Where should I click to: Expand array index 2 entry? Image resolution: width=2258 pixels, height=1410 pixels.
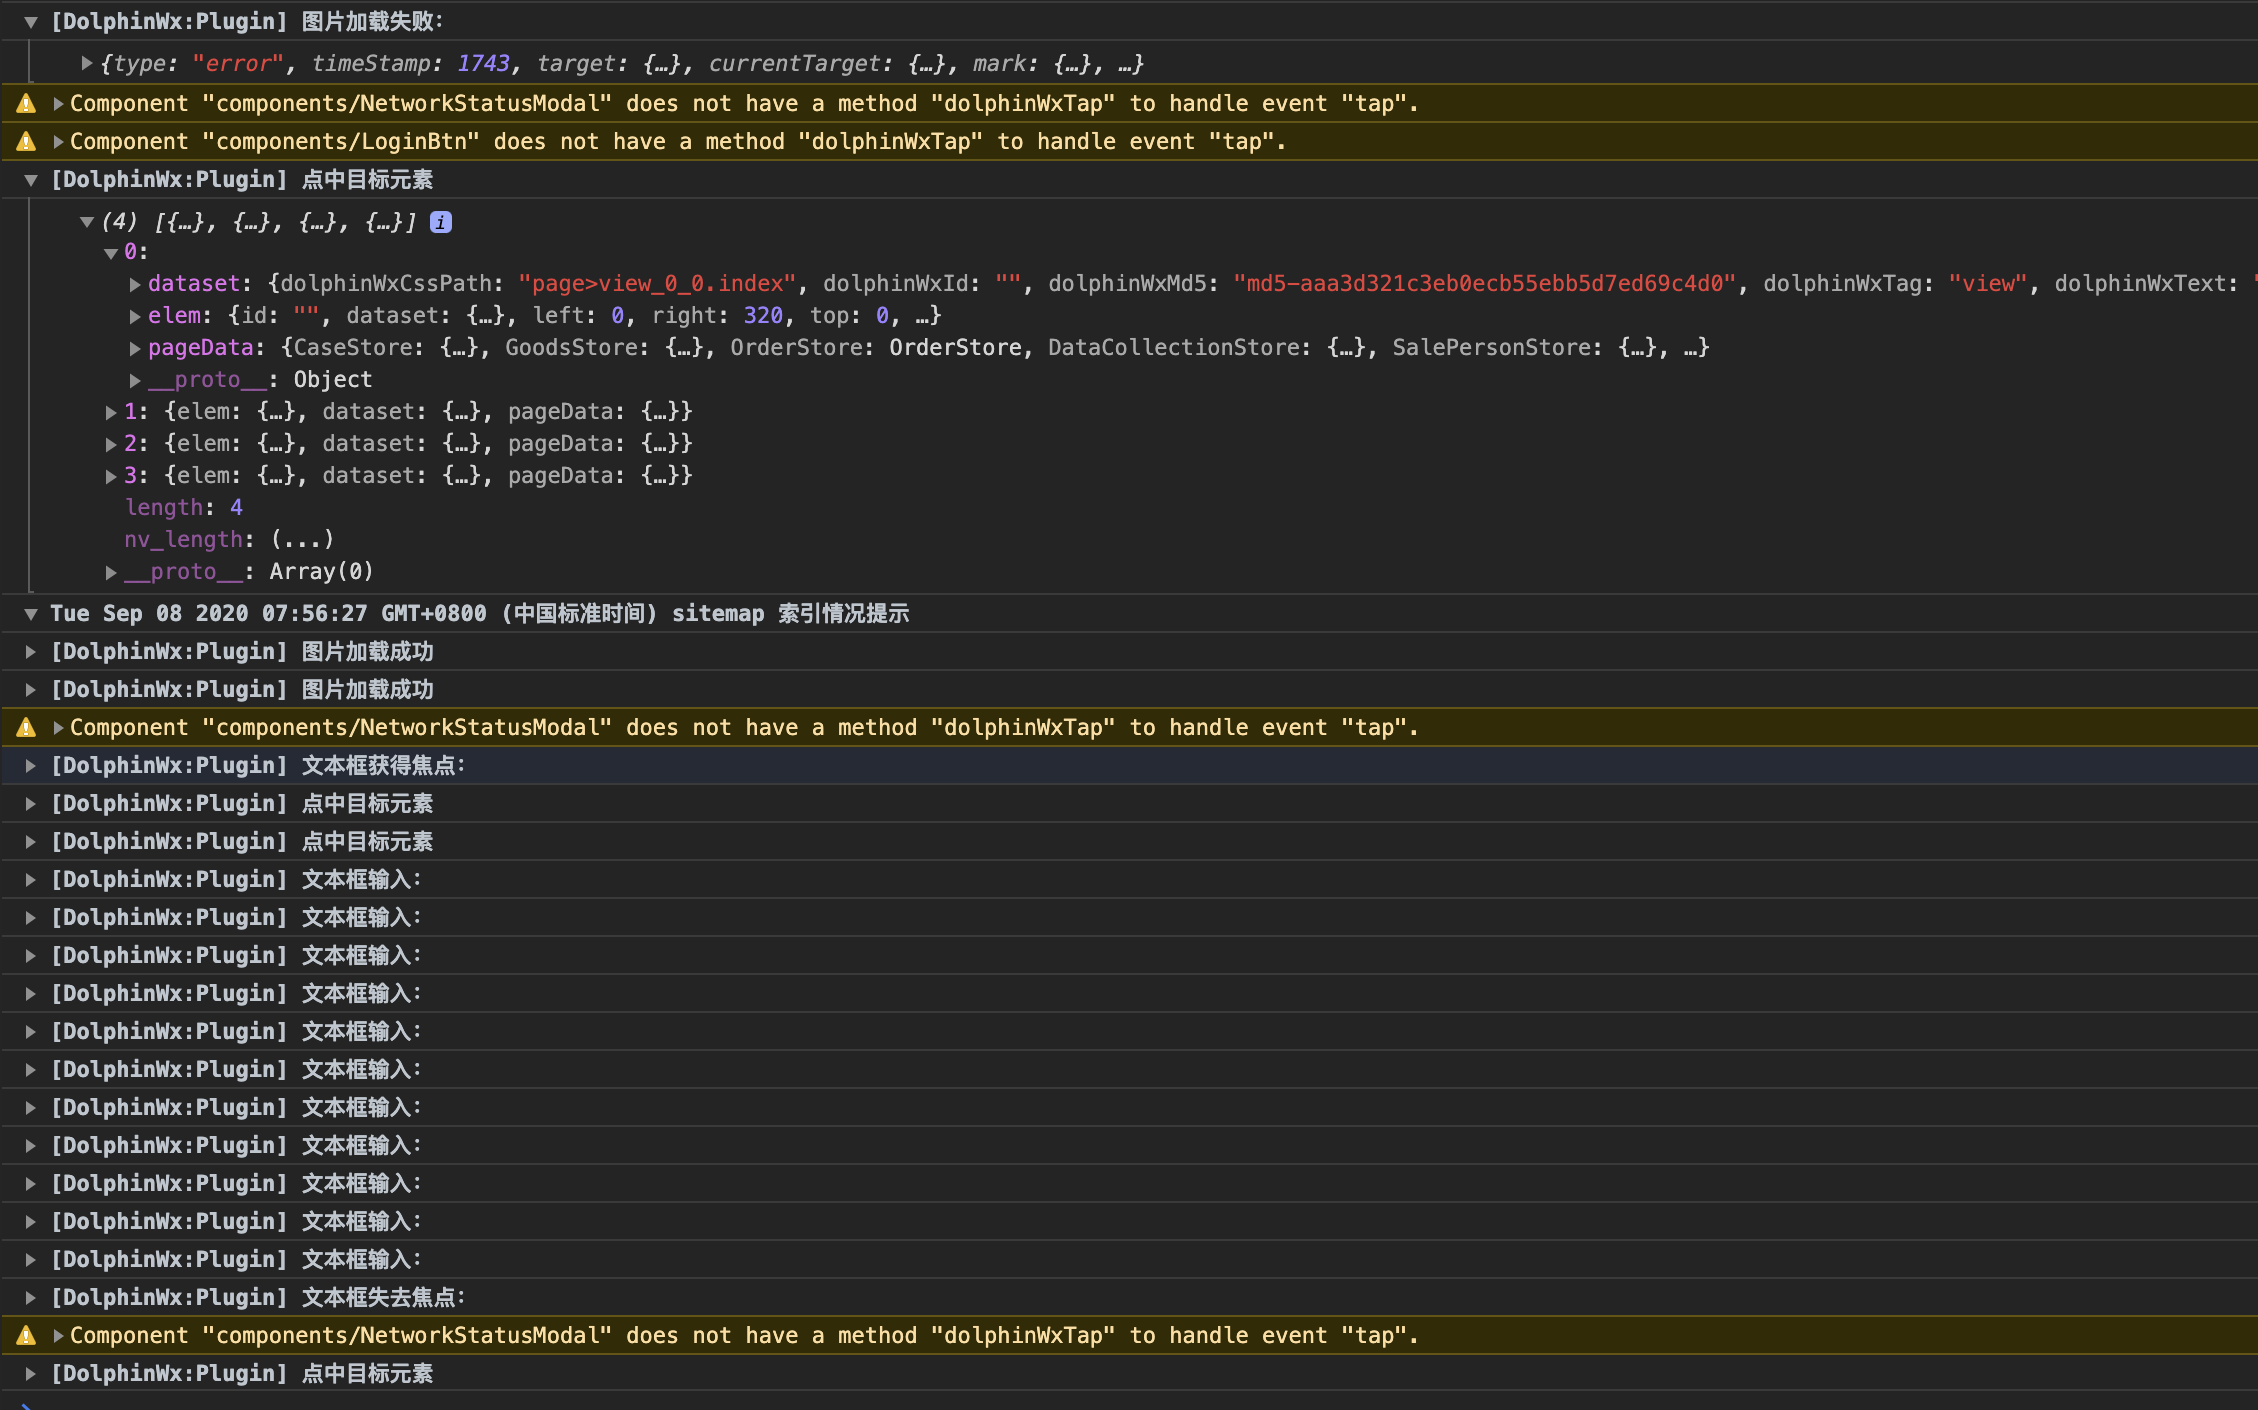[x=111, y=445]
